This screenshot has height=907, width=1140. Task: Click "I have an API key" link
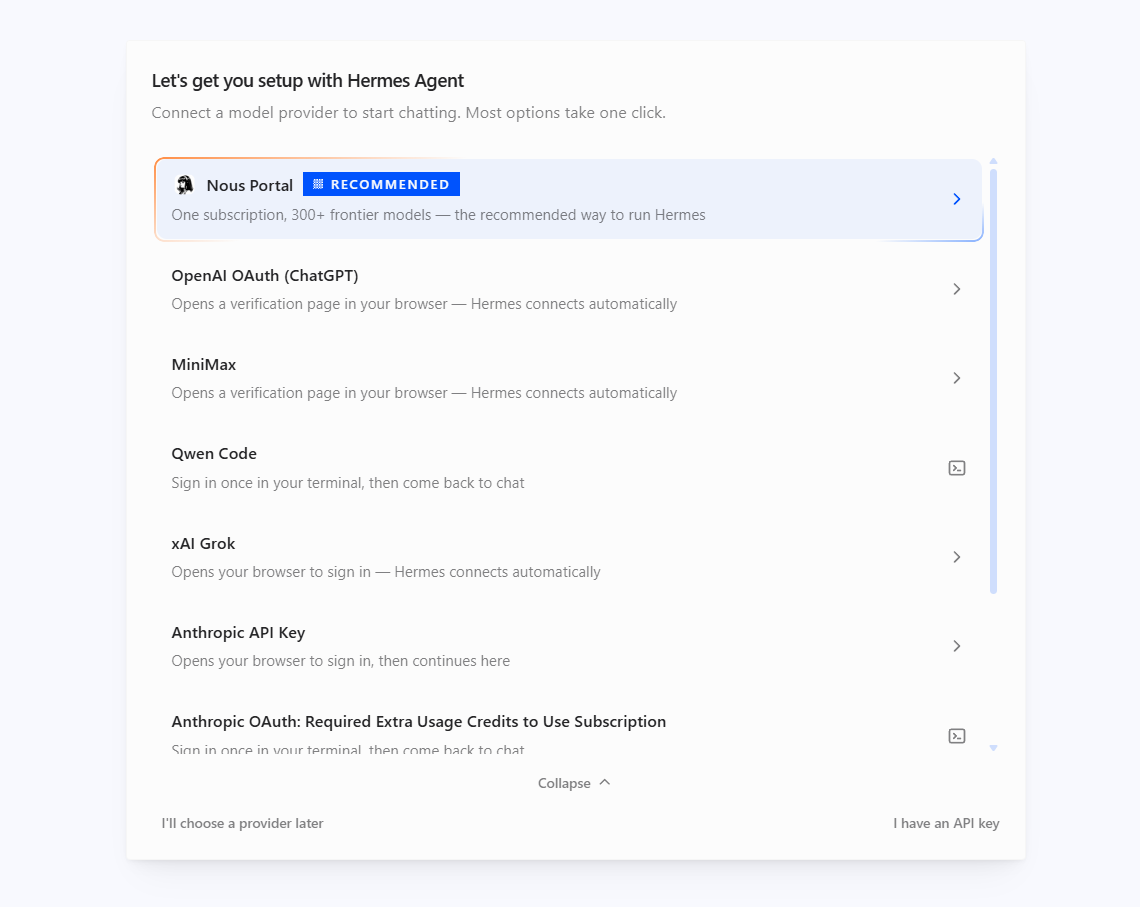click(x=946, y=823)
